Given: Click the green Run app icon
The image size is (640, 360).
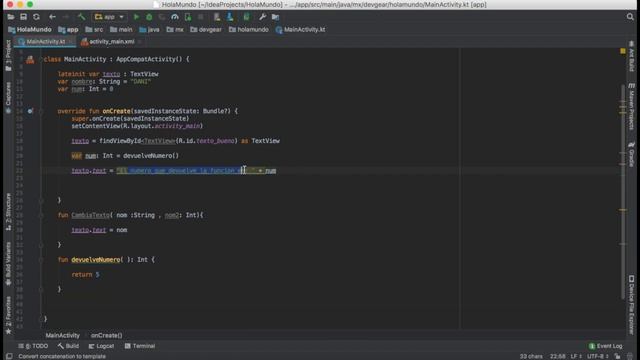Looking at the screenshot, I should click(136, 17).
